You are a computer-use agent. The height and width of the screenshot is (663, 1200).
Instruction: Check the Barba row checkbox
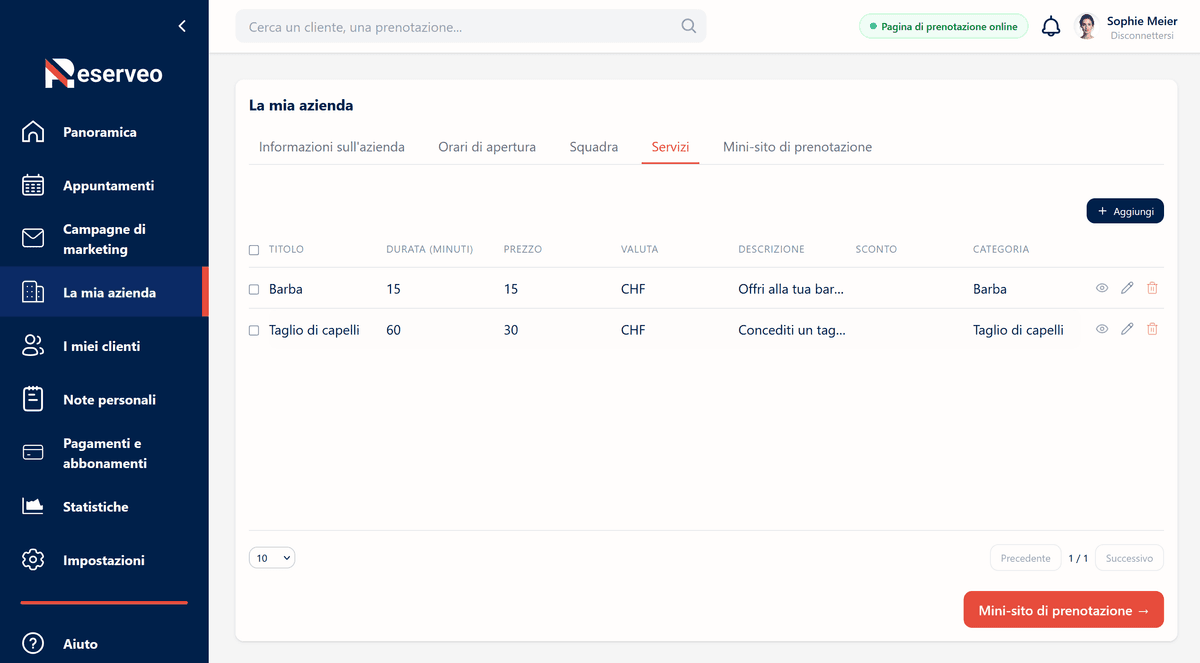click(254, 289)
